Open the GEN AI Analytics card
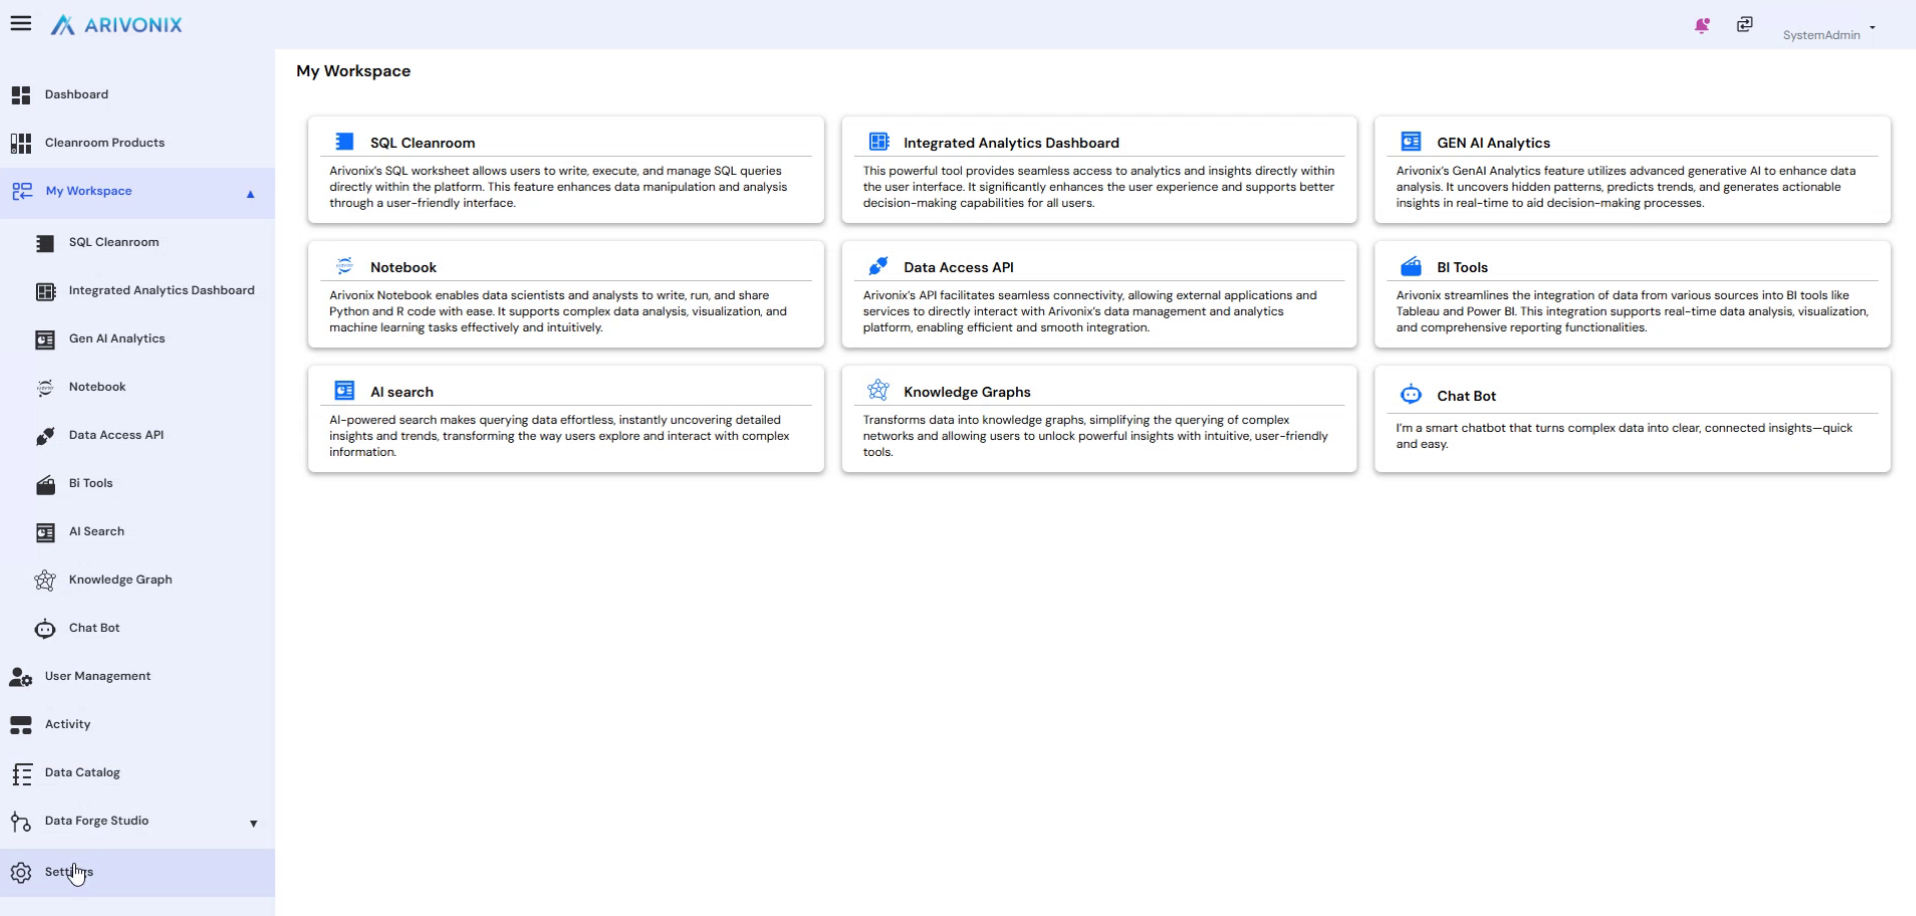Screen dimensions: 1916x916 [1631, 170]
